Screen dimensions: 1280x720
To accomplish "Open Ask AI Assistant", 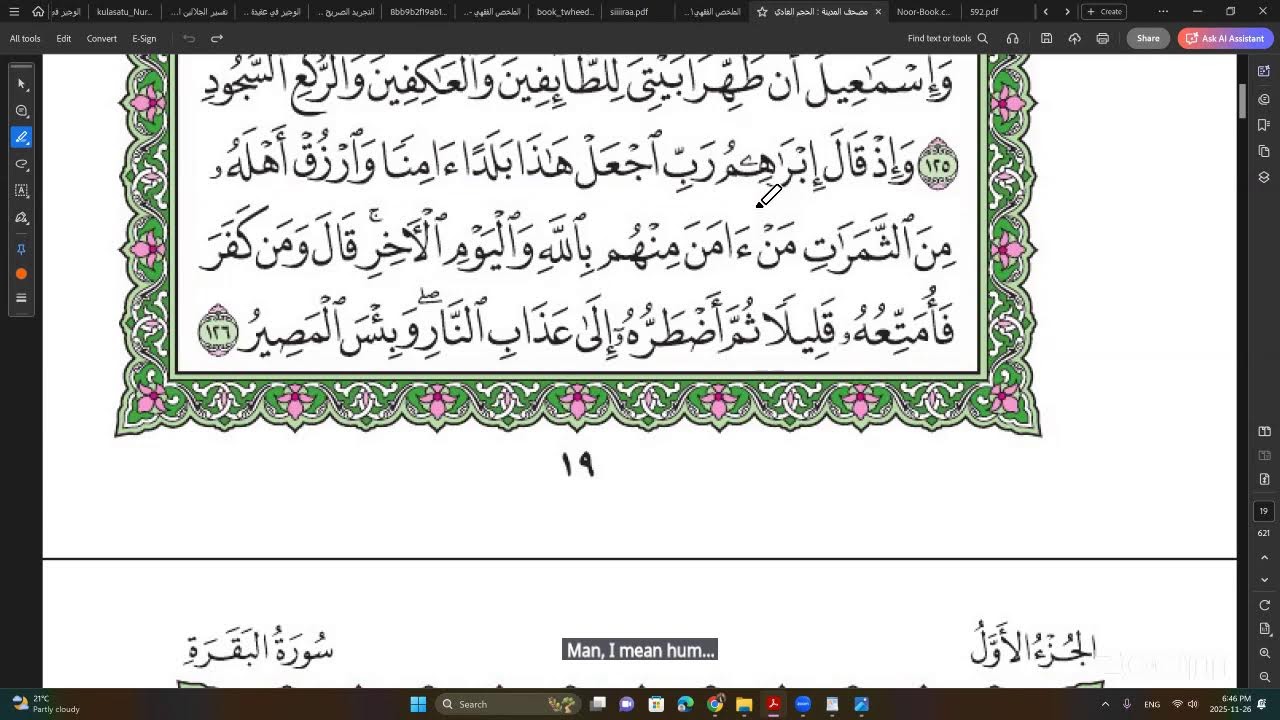I will (1225, 38).
